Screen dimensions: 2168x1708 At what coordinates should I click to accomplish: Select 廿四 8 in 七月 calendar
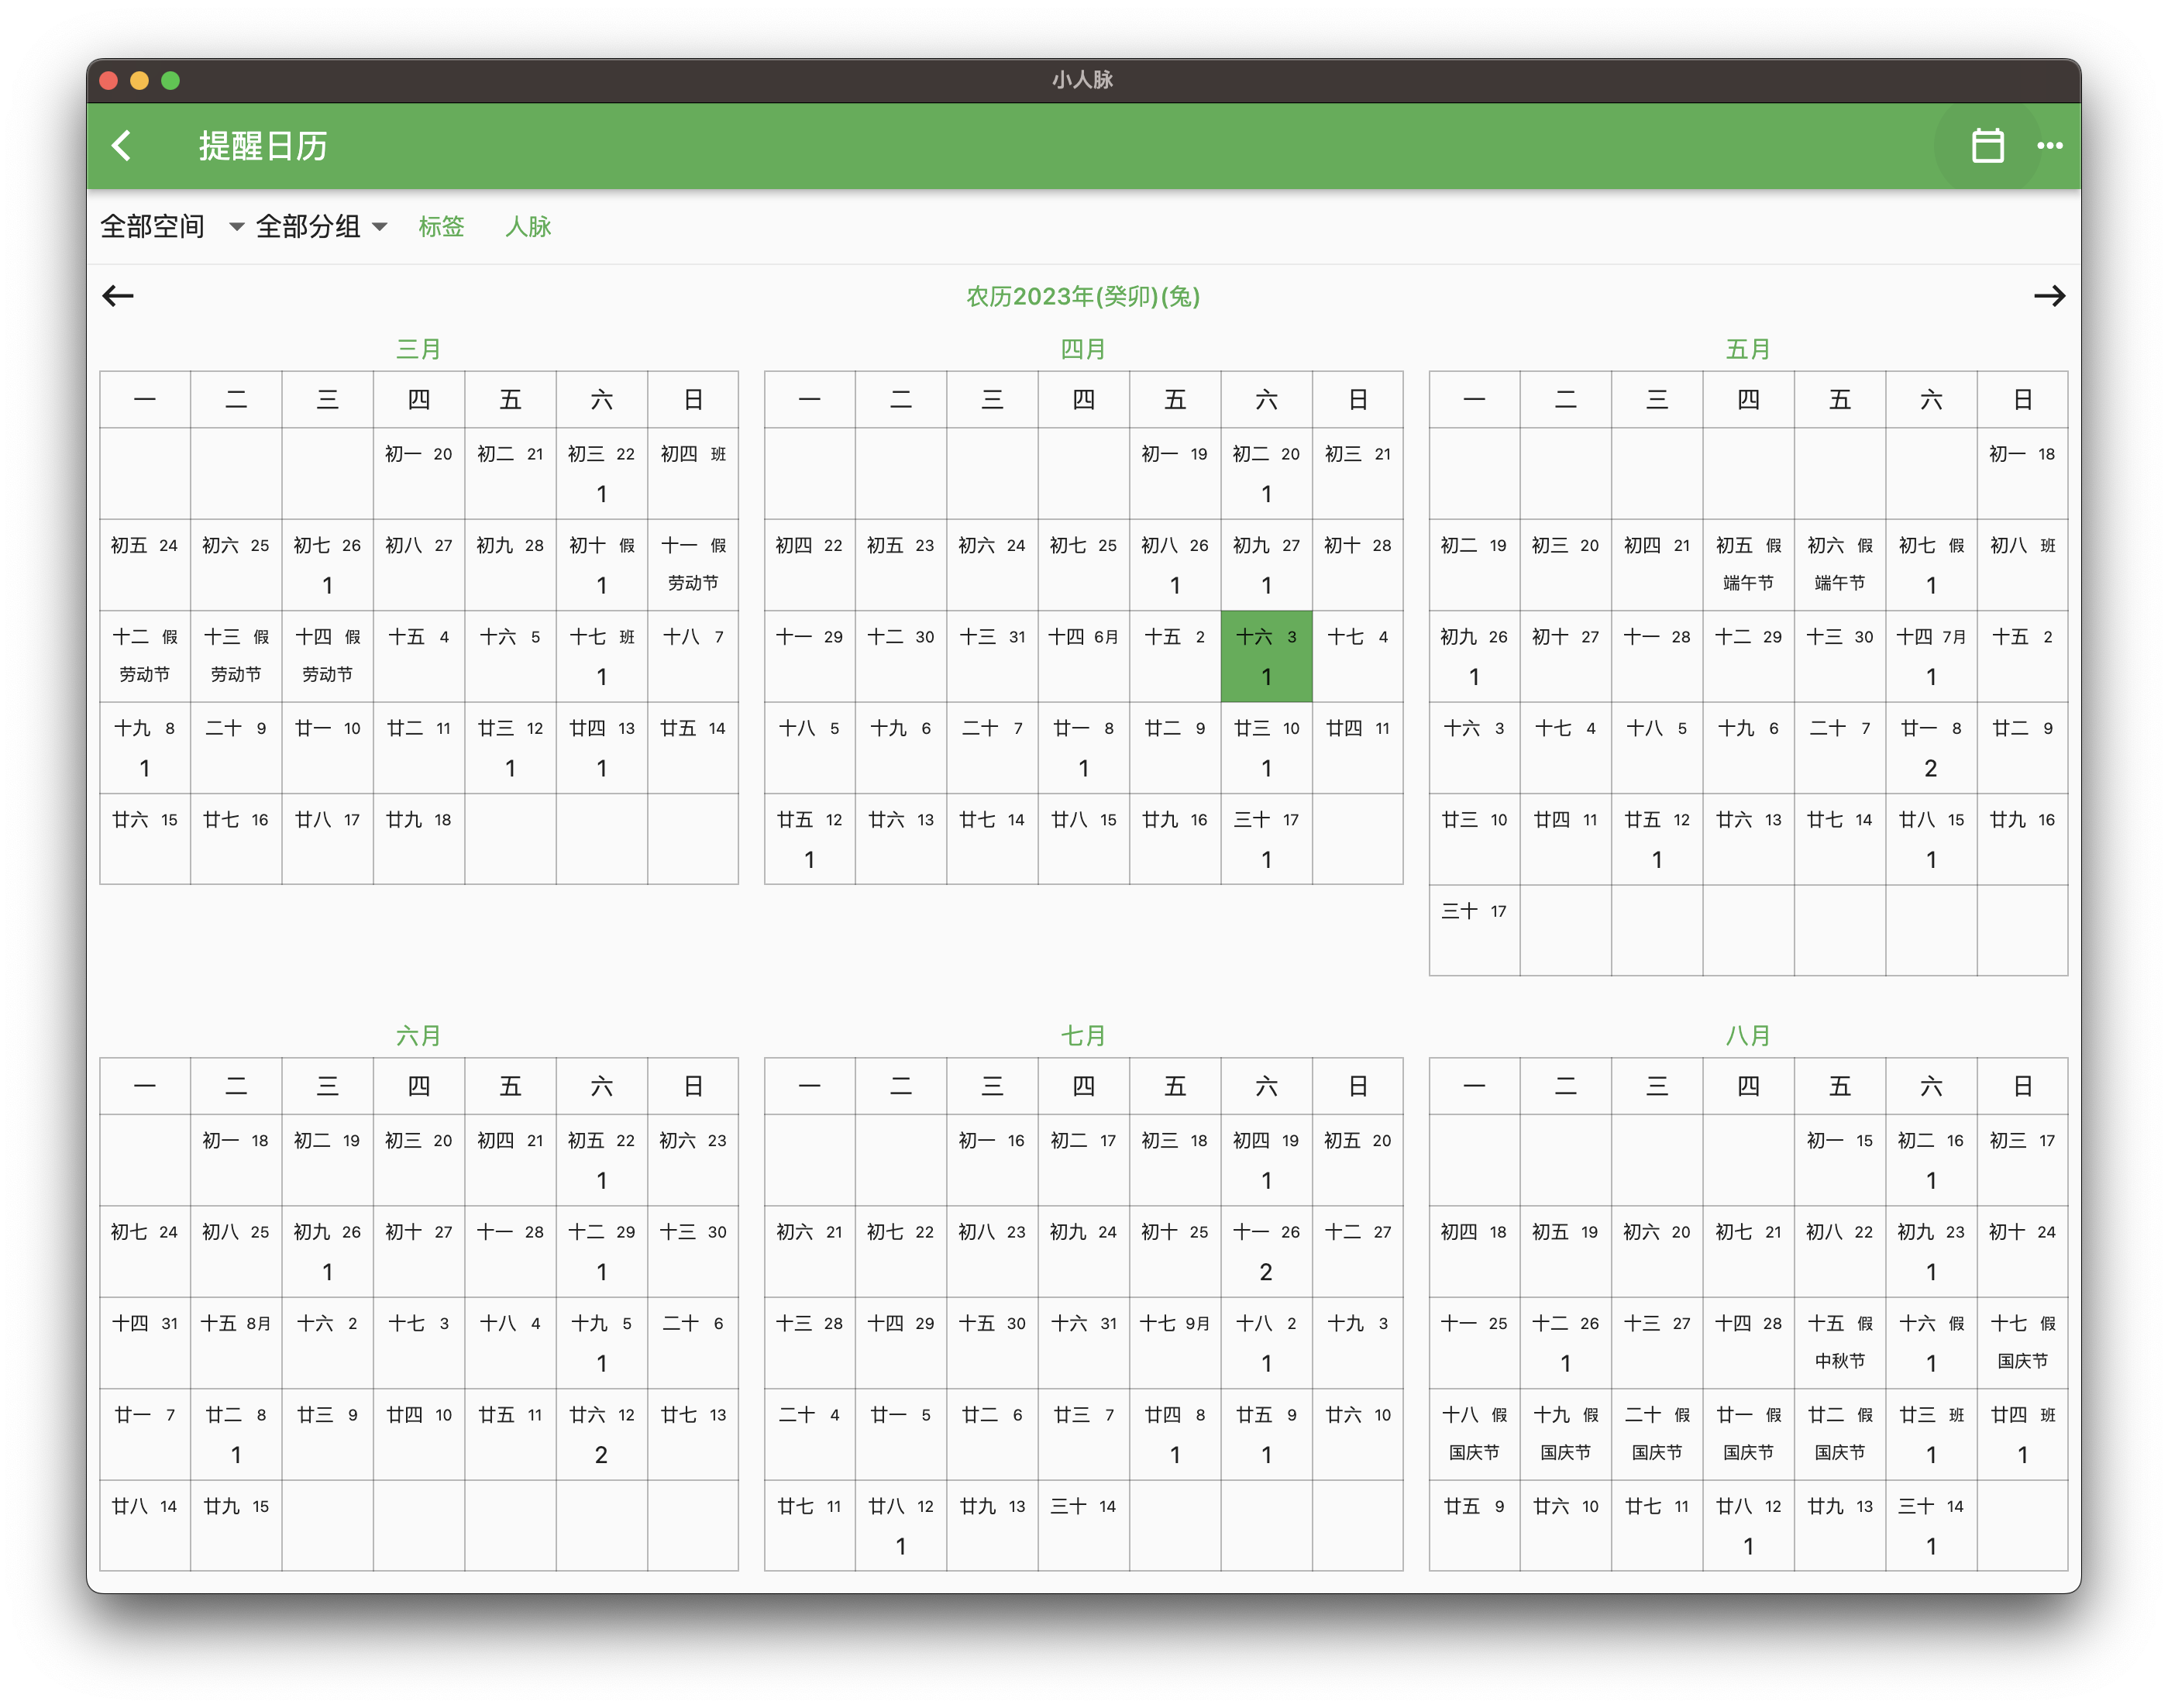[1175, 1434]
